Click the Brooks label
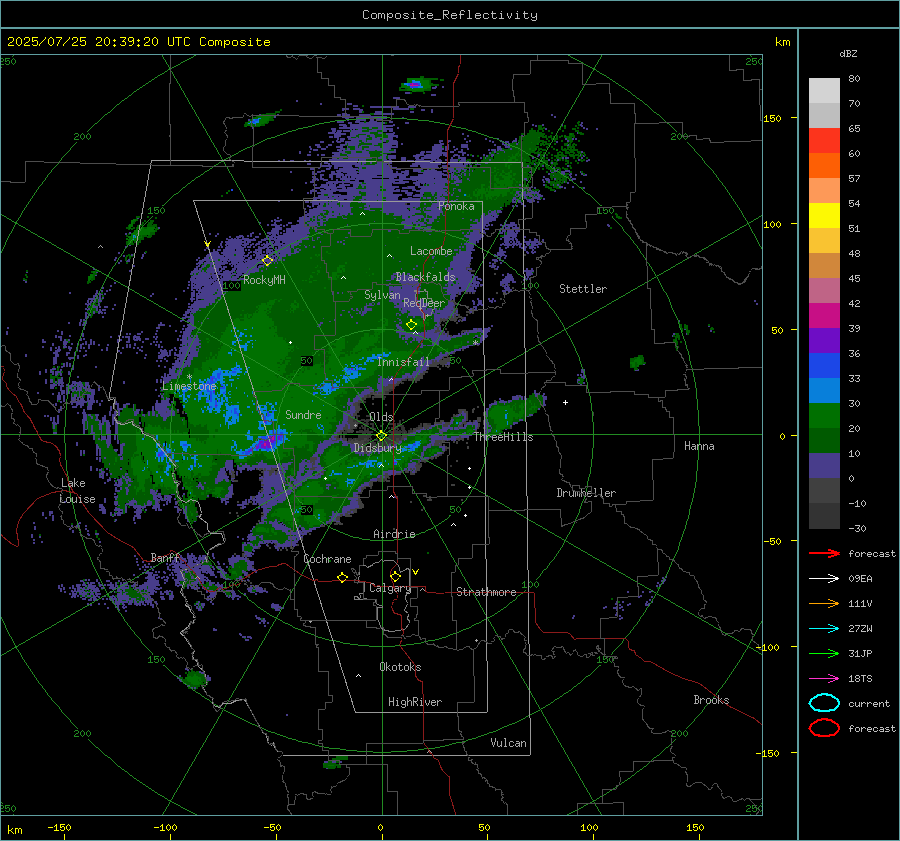Screen dimensions: 900x841 point(711,700)
